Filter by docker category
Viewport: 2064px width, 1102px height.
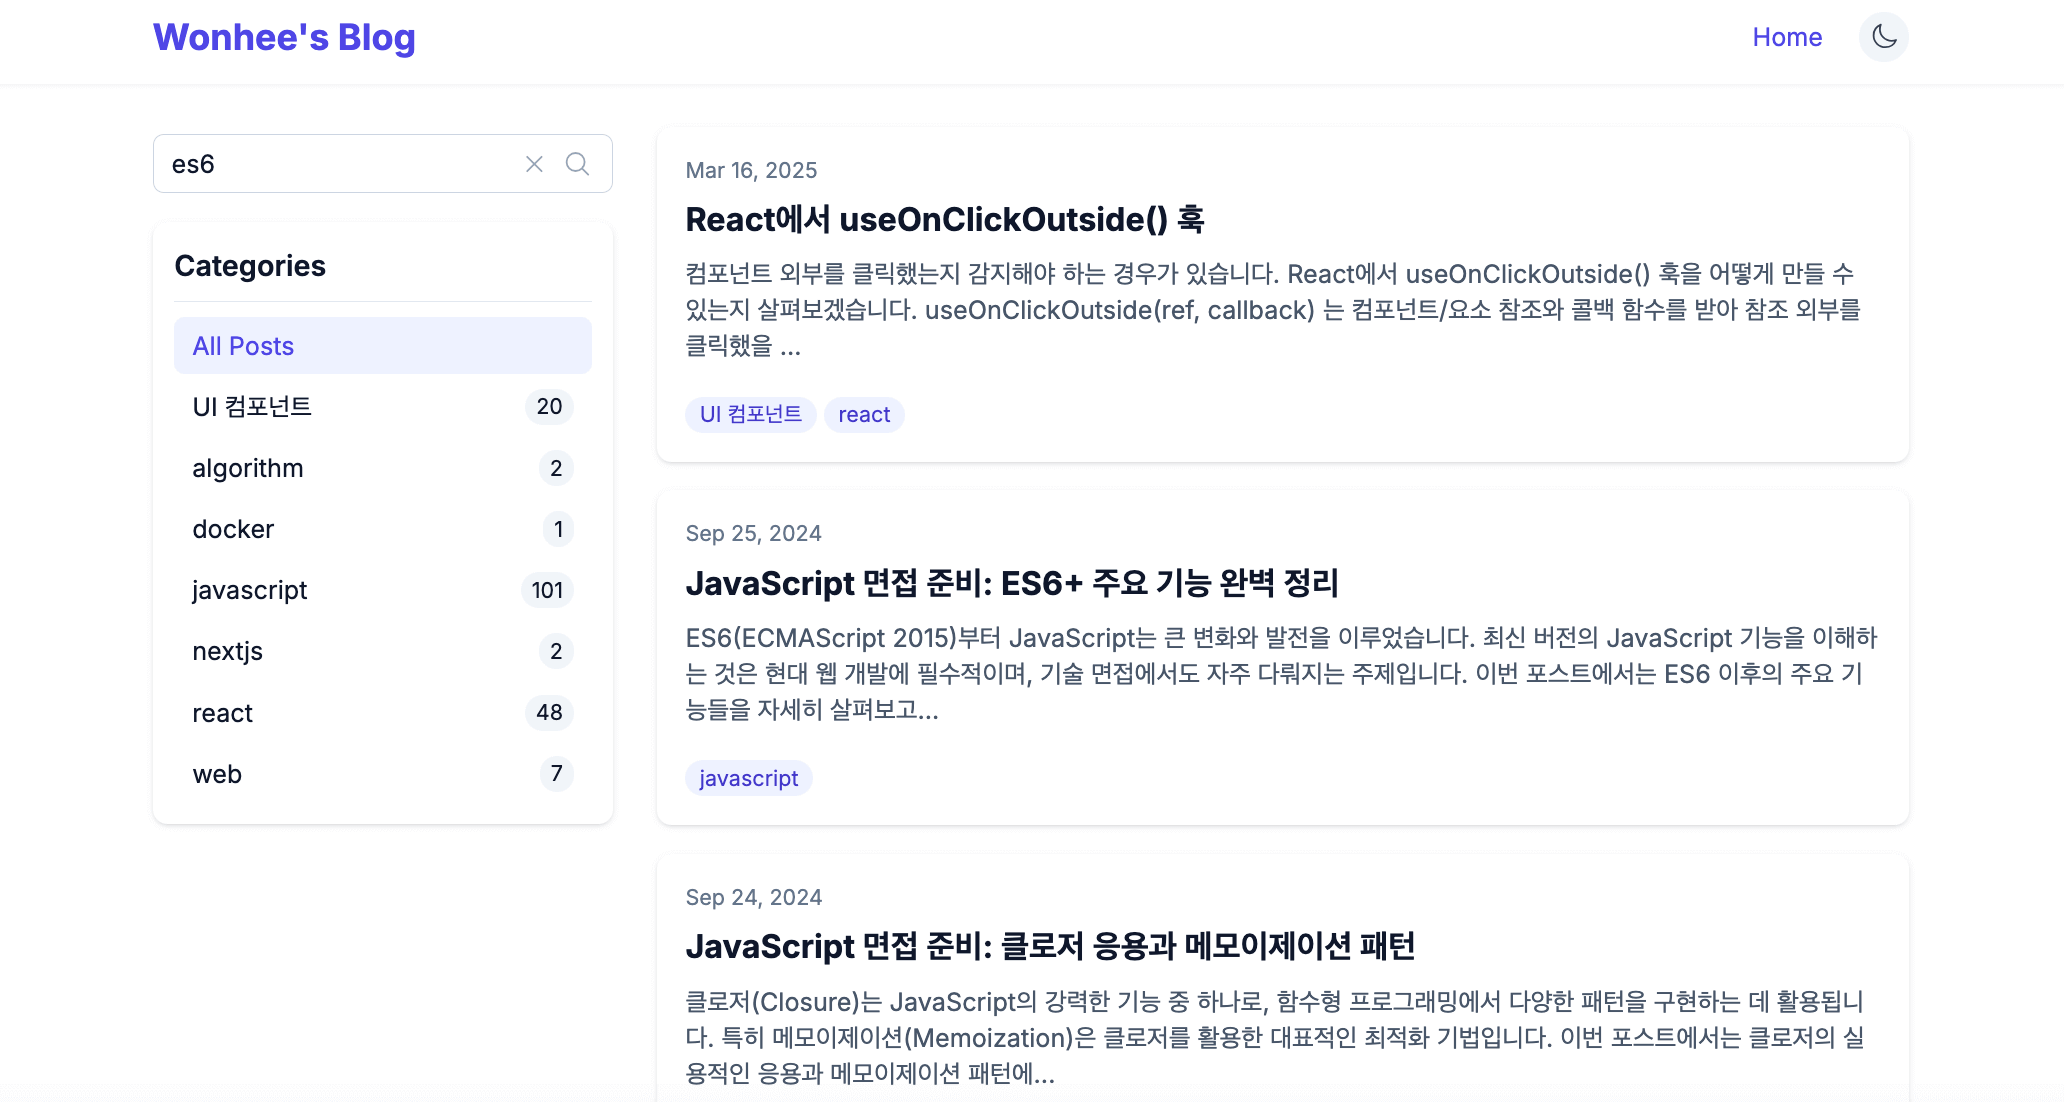(x=383, y=529)
